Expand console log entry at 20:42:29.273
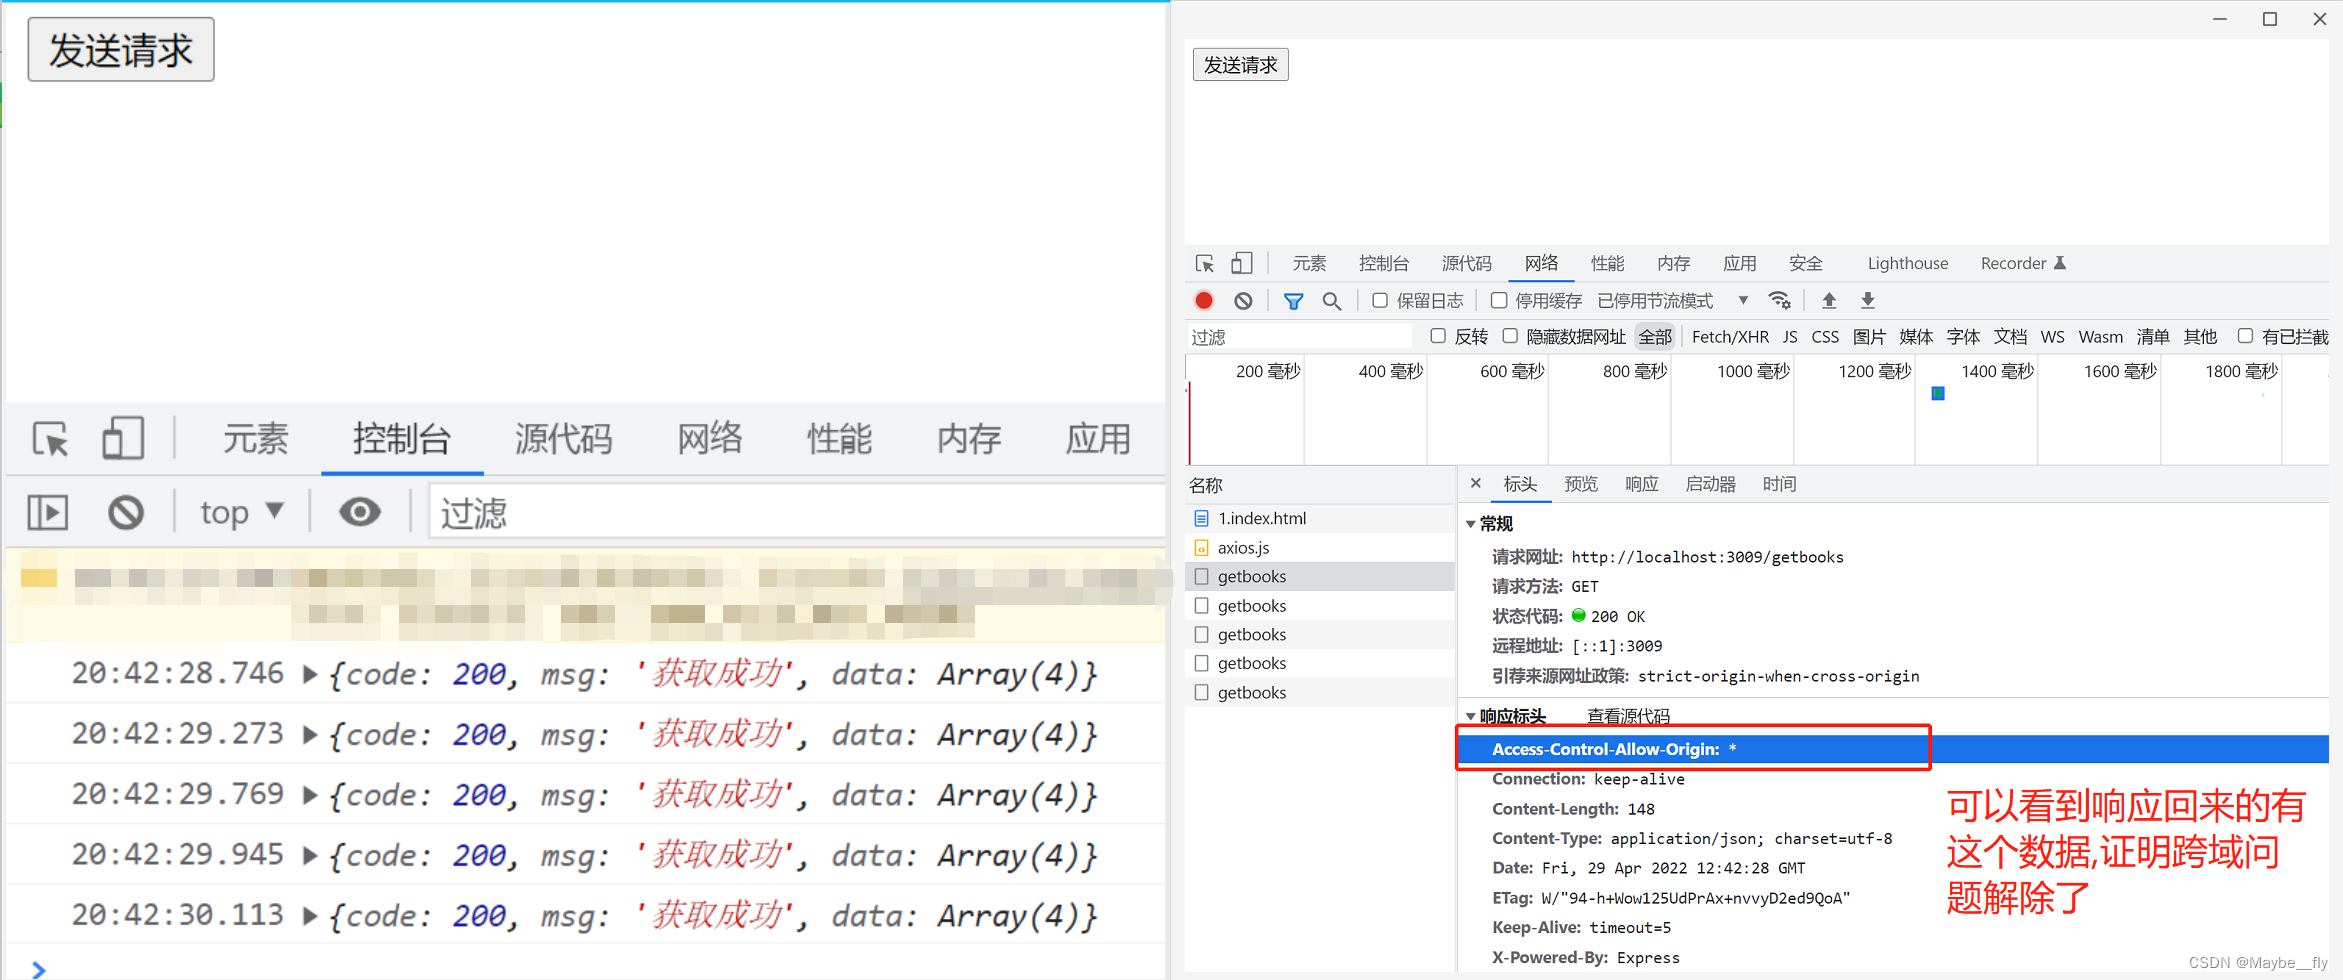Image resolution: width=2343 pixels, height=980 pixels. (x=310, y=735)
